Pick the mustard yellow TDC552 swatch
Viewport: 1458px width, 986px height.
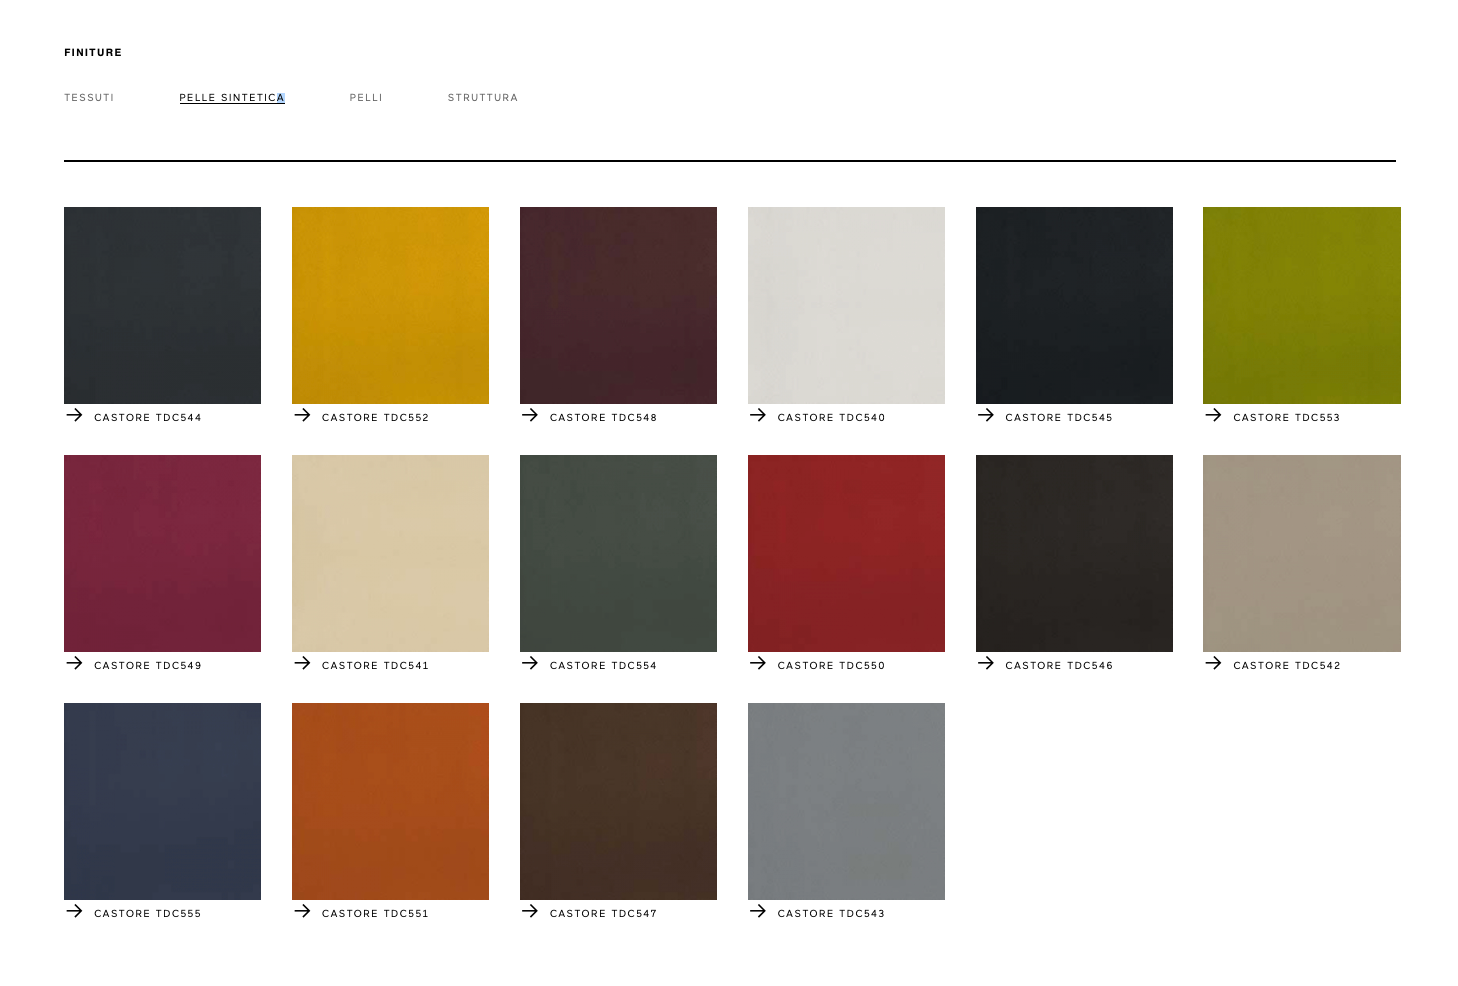390,305
